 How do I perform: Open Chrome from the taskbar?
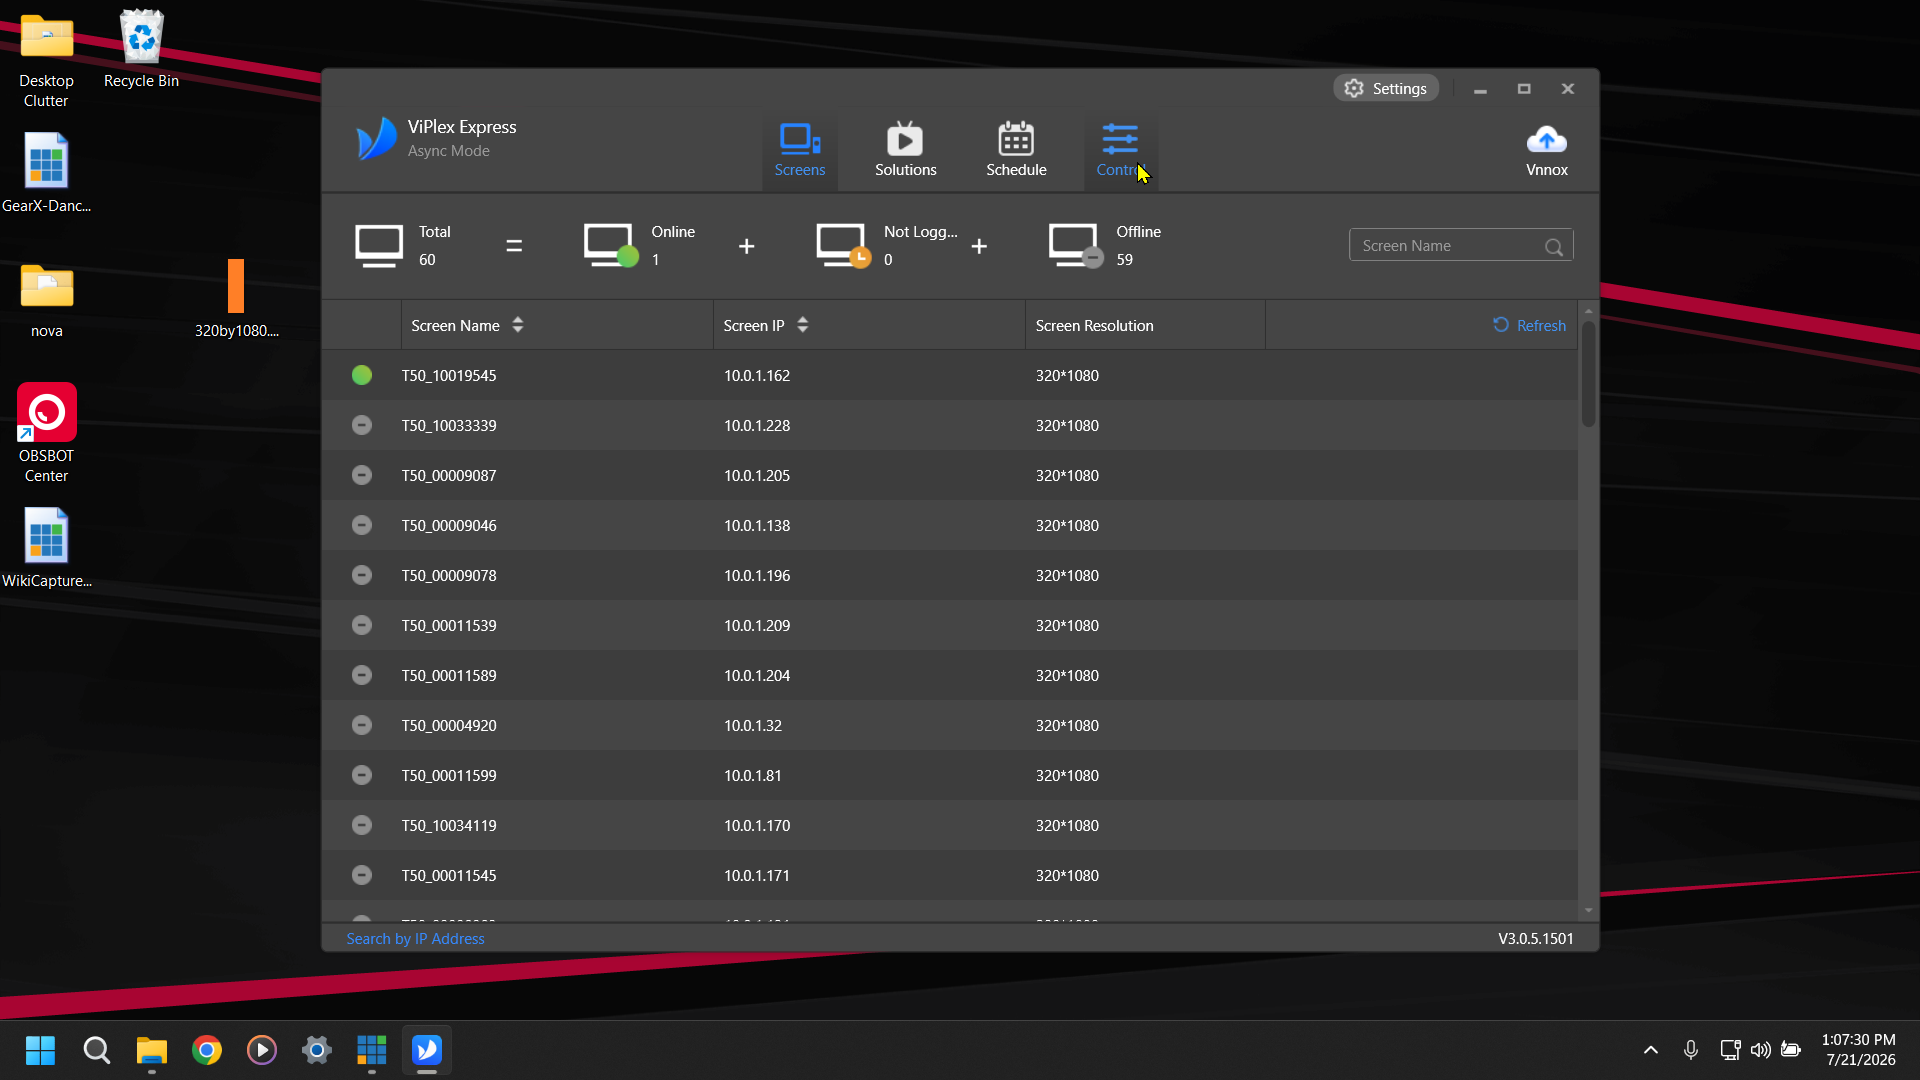click(207, 1050)
